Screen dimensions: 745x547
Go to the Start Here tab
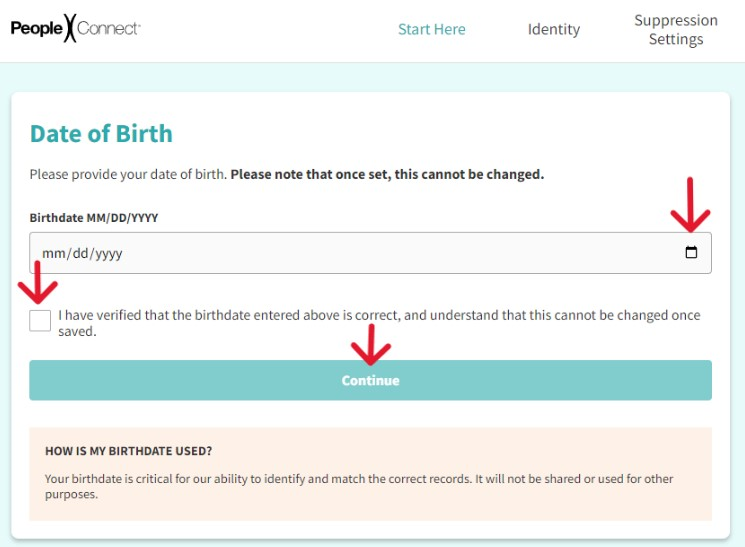431,29
